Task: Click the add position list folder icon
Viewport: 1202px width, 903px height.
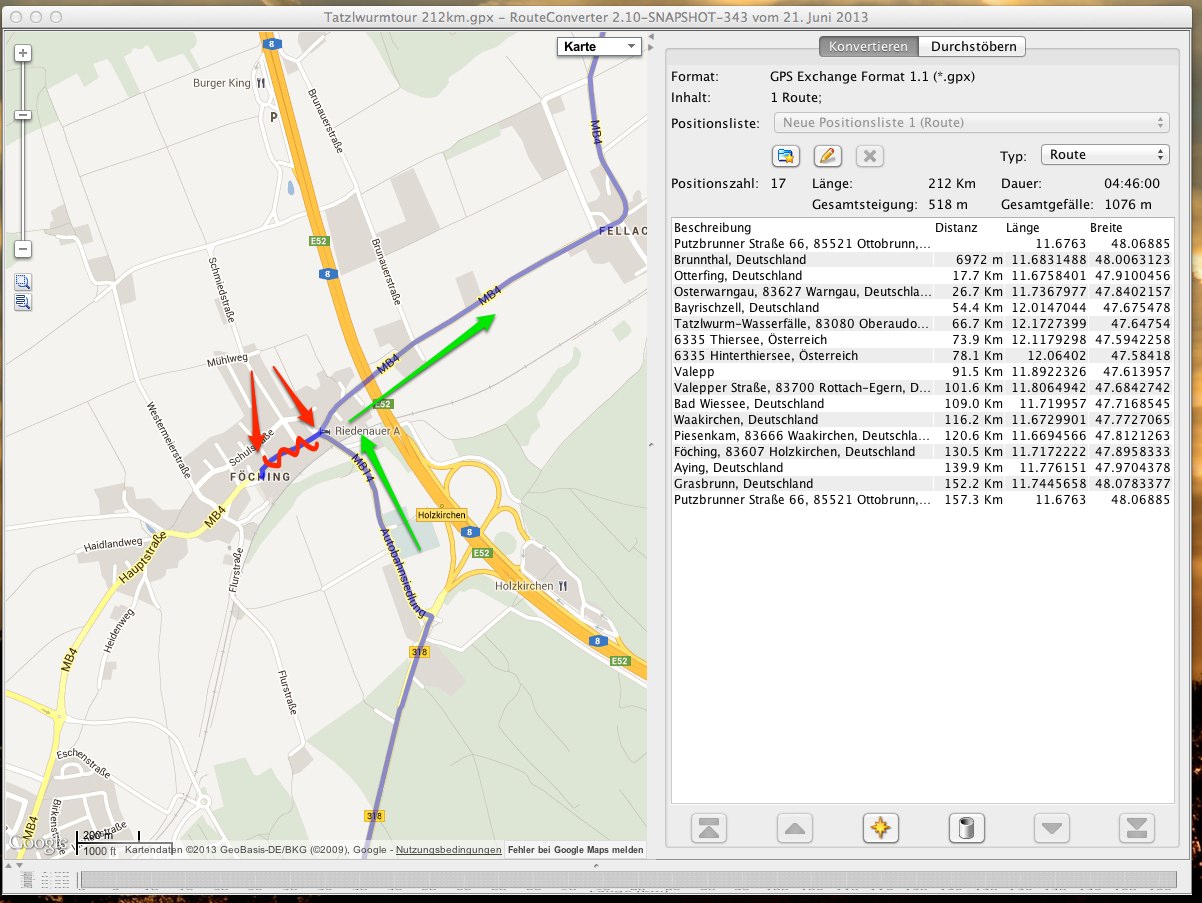Action: click(786, 156)
